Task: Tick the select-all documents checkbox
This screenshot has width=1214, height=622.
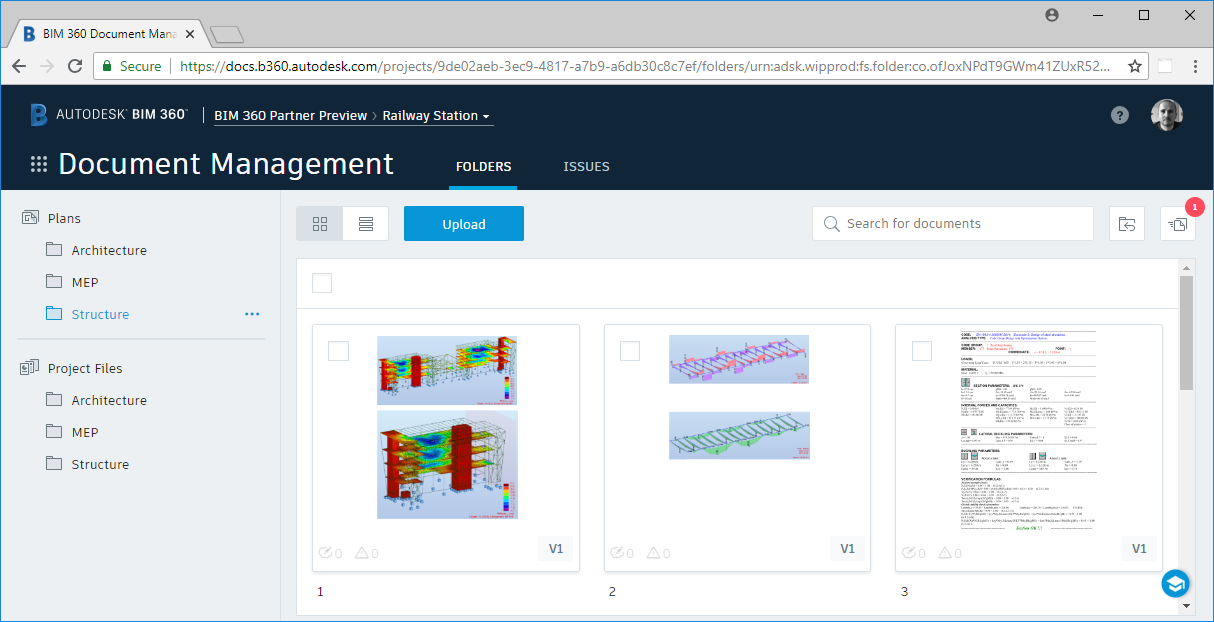Action: pyautogui.click(x=322, y=283)
